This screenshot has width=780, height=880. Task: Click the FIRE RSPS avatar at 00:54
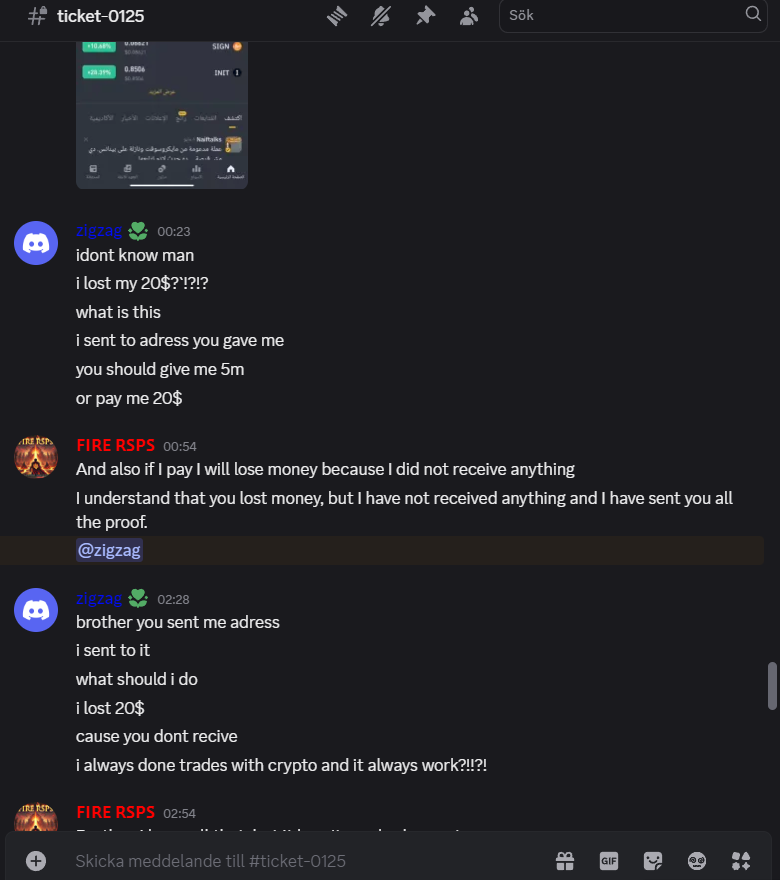click(36, 457)
